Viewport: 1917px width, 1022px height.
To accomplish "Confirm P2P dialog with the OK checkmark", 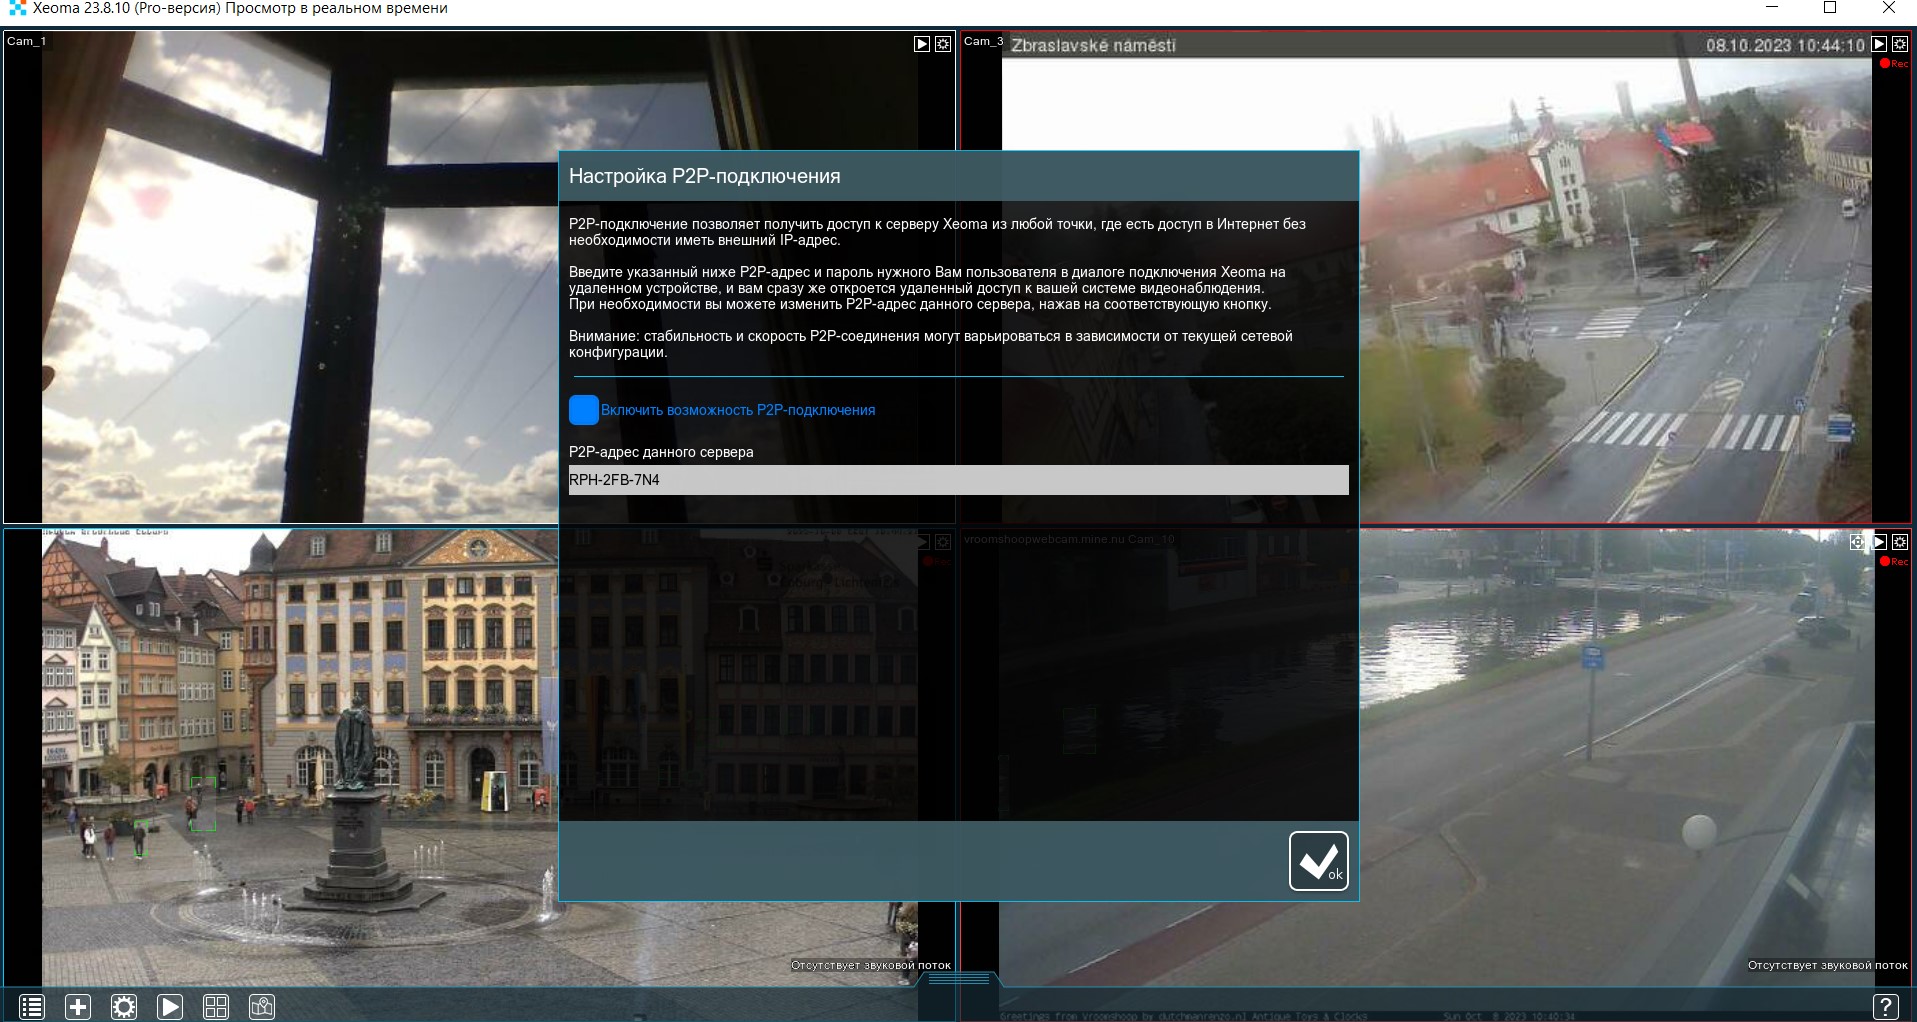I will click(1318, 861).
